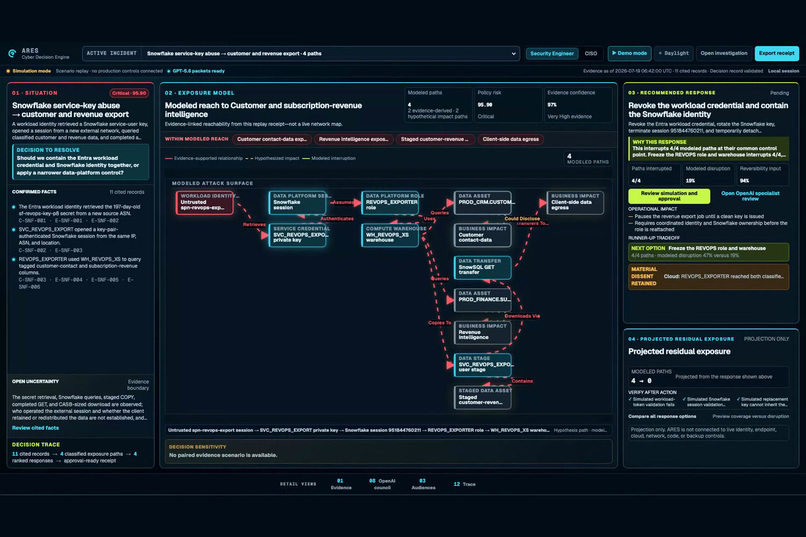Click the Simulated Snowflake session validation check
The image size is (806, 537).
(706, 402)
